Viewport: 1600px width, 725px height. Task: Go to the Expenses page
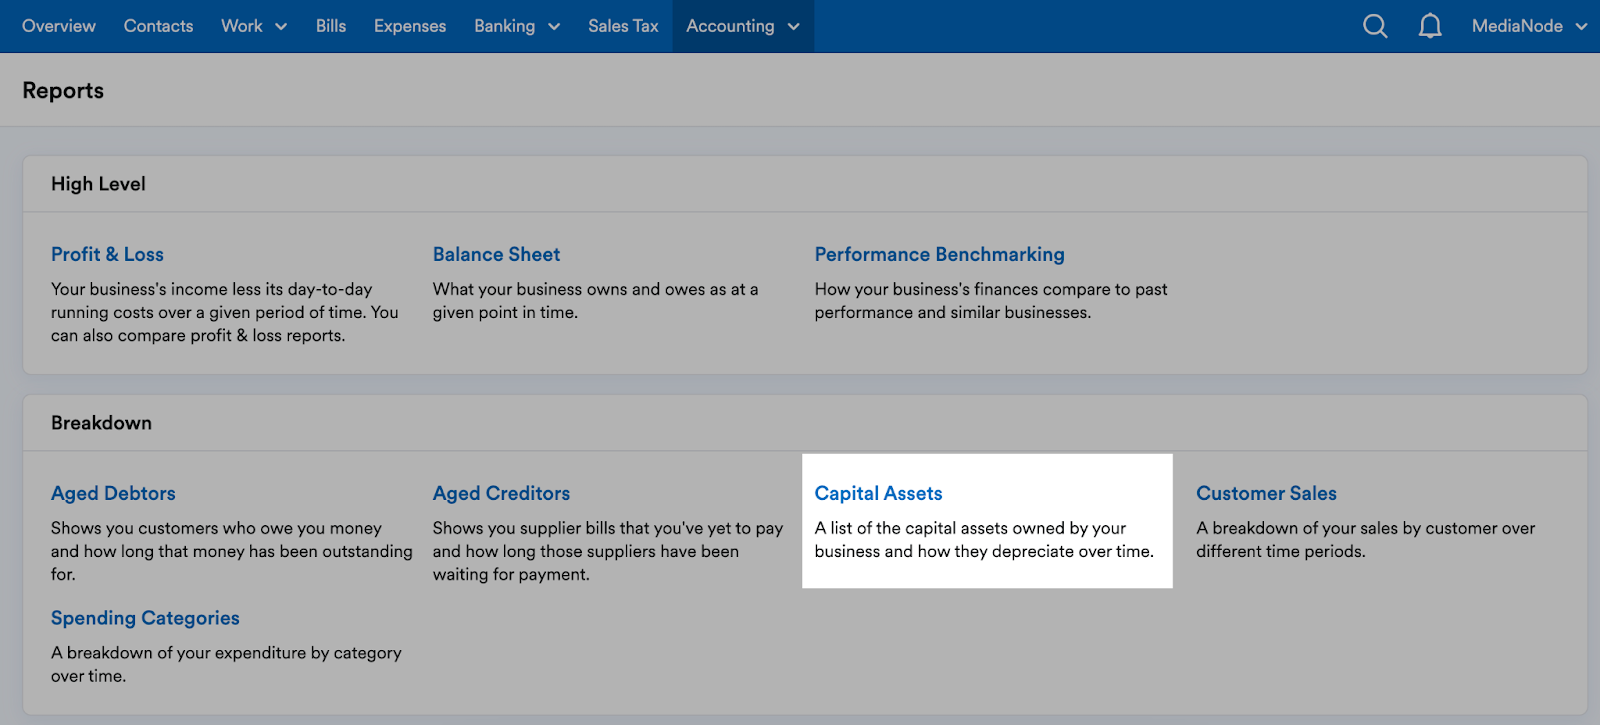[409, 26]
